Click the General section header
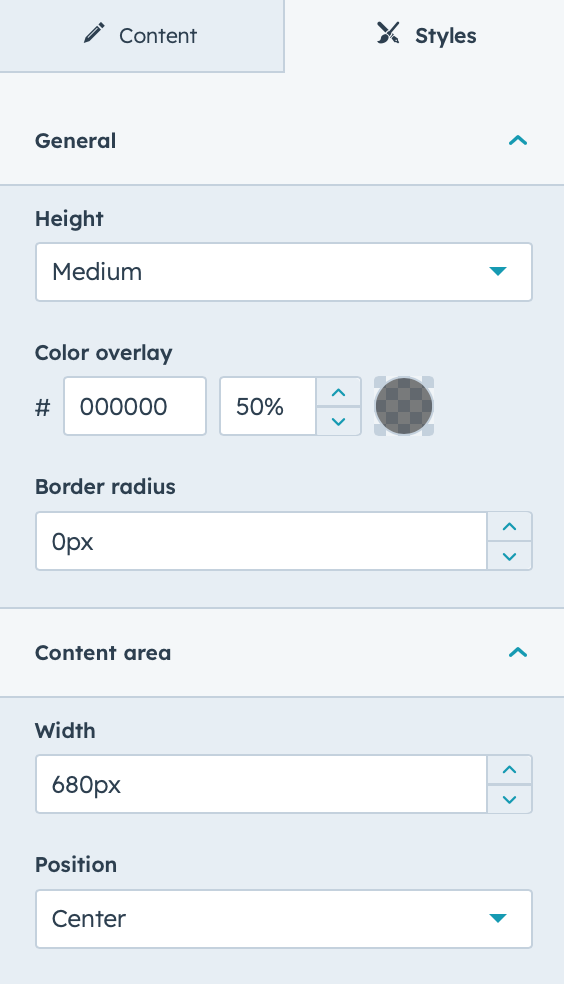Screen dimensions: 564x984 click(282, 141)
